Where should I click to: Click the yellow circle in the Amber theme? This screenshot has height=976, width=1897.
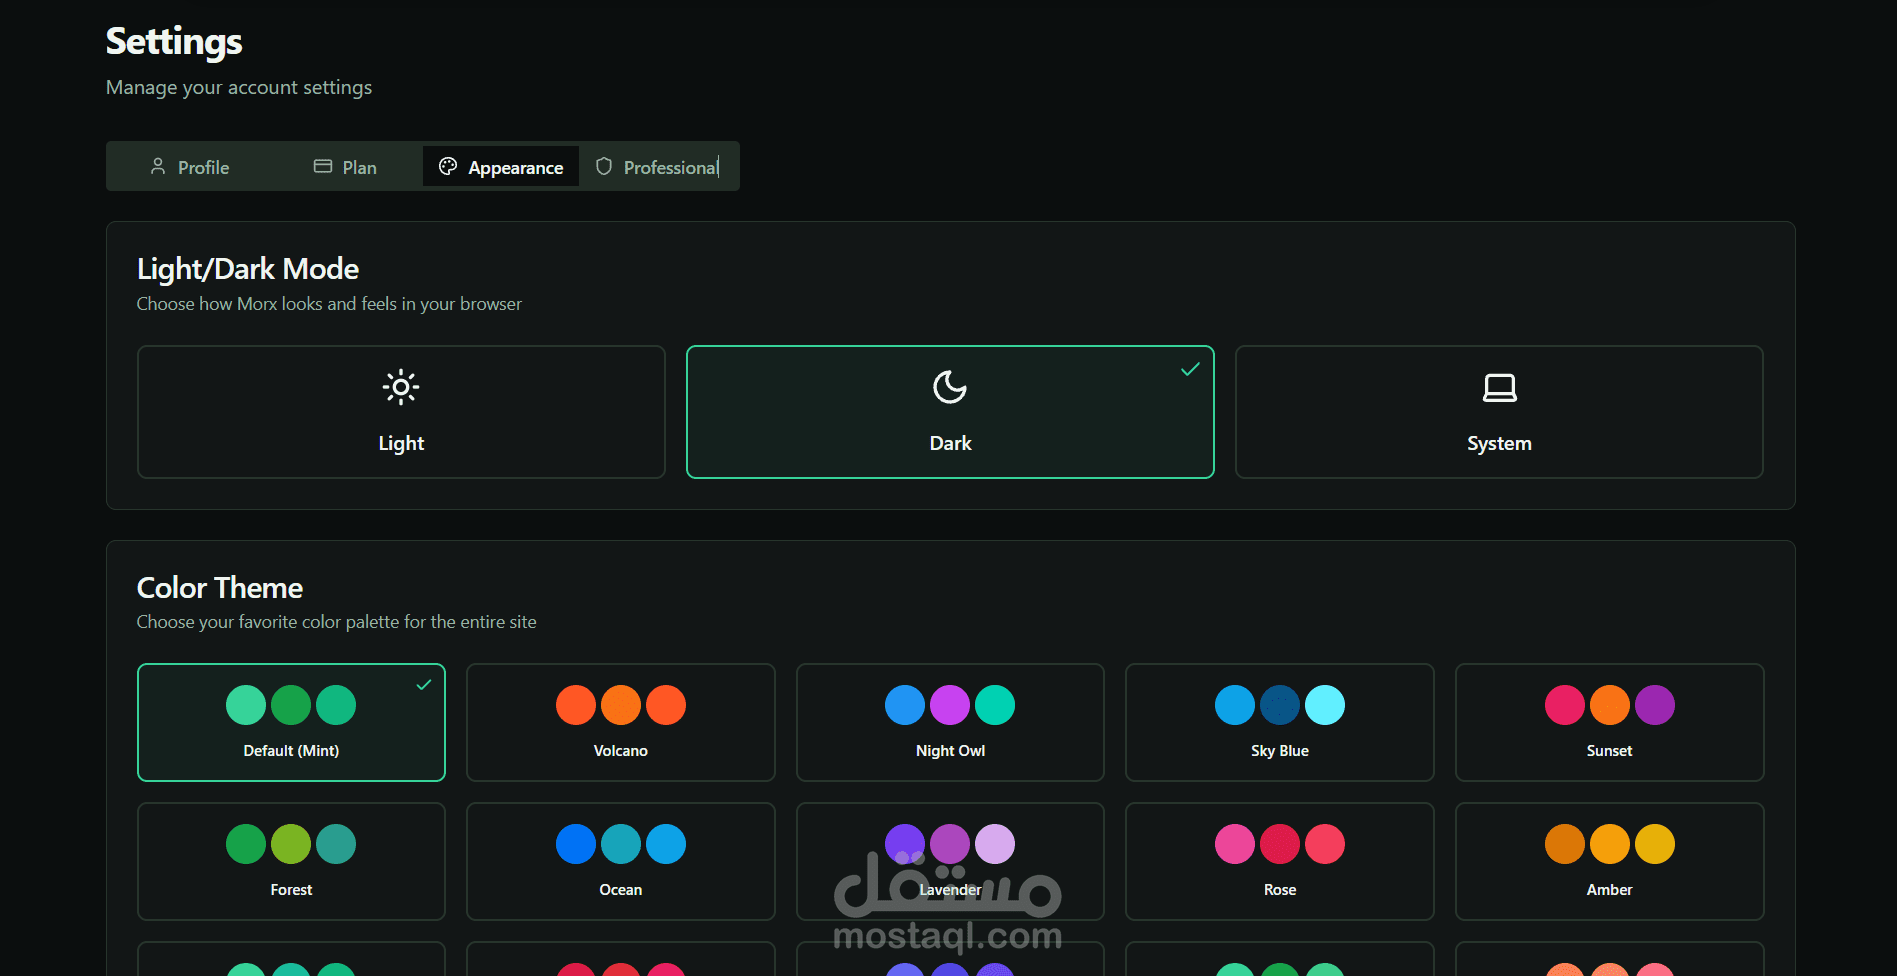[1655, 844]
